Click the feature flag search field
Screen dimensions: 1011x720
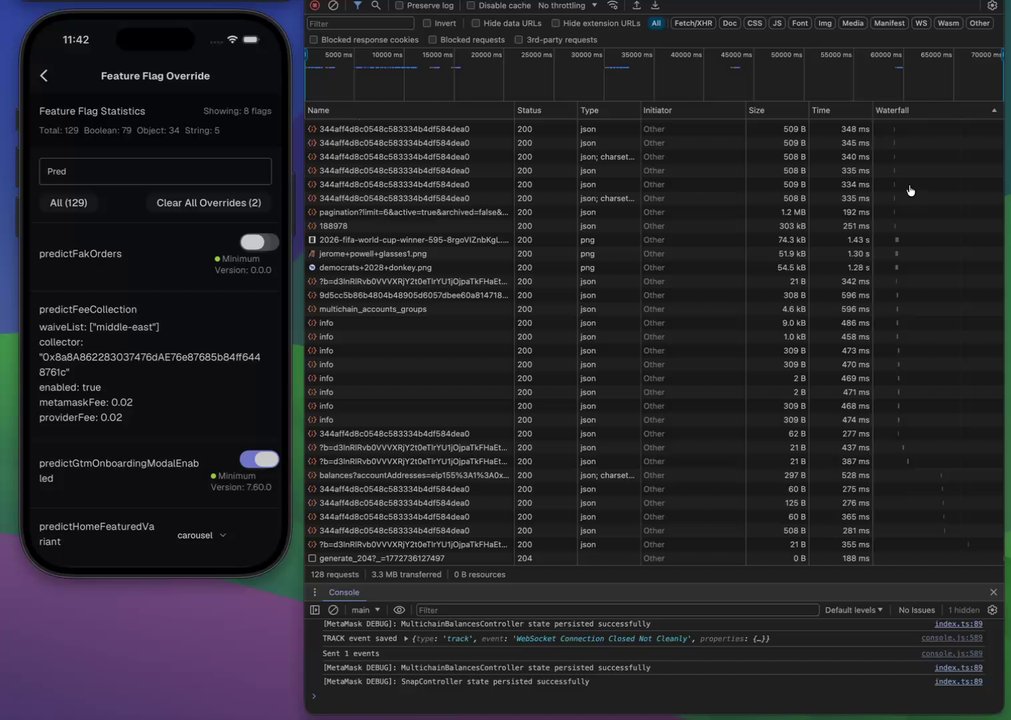155,171
